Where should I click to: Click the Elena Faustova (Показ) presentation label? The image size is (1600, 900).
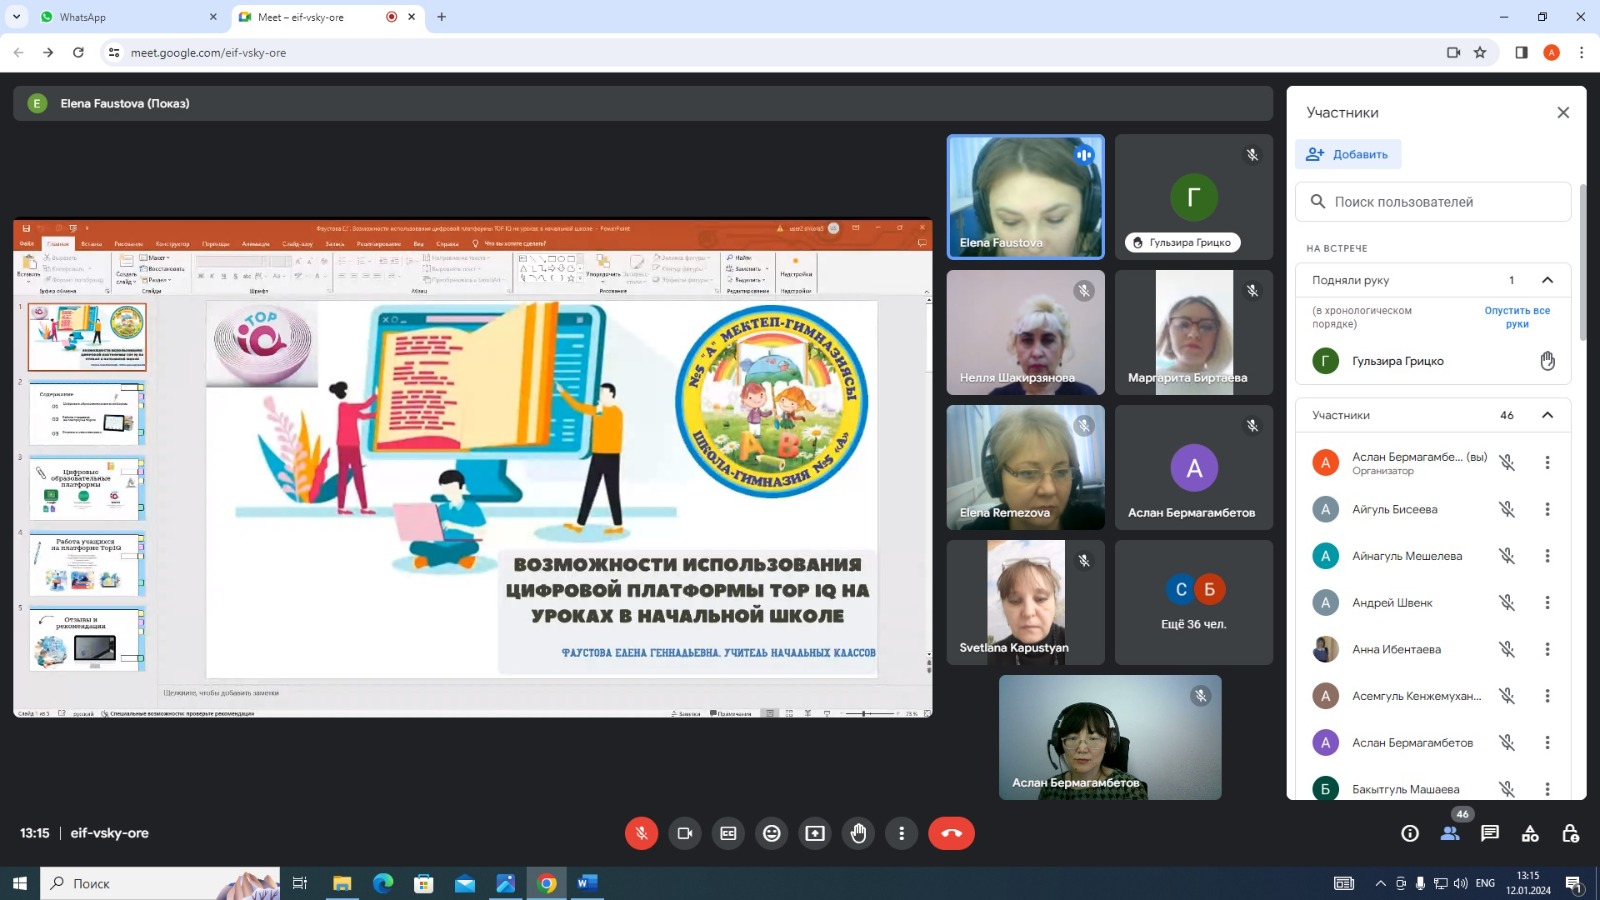[x=124, y=103]
